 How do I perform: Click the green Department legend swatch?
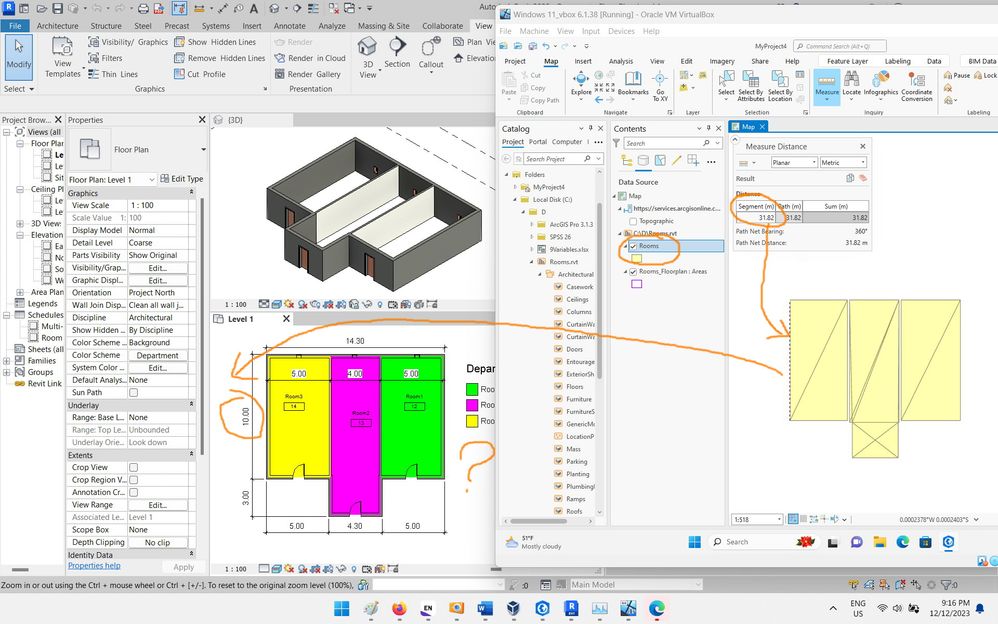click(472, 389)
